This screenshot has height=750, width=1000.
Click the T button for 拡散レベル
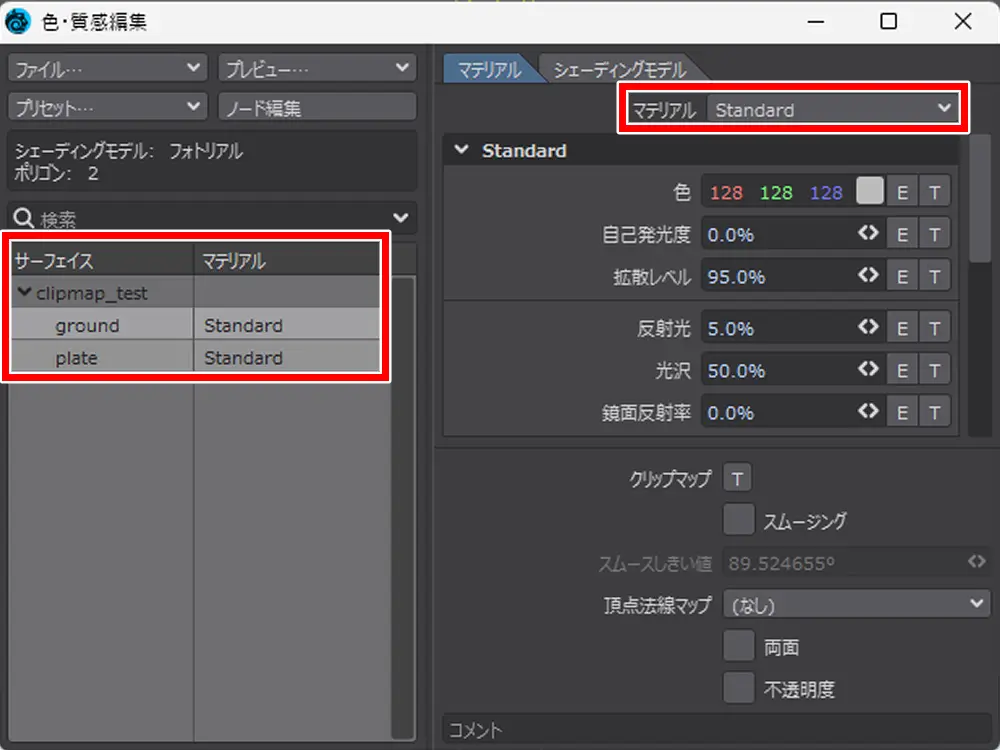(x=935, y=276)
